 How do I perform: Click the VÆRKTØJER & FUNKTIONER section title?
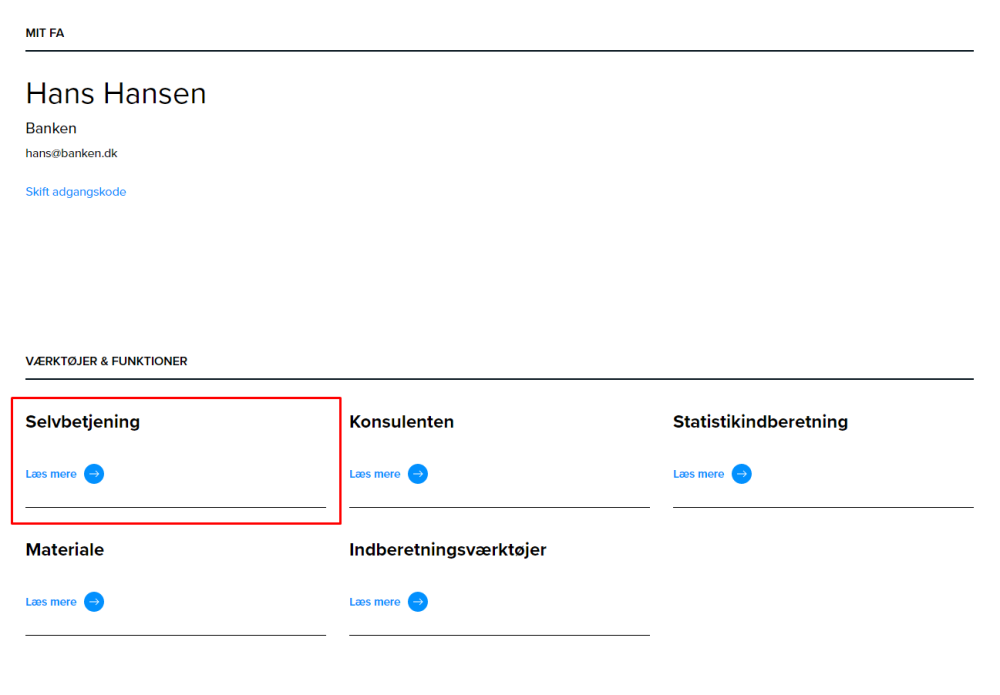(107, 362)
